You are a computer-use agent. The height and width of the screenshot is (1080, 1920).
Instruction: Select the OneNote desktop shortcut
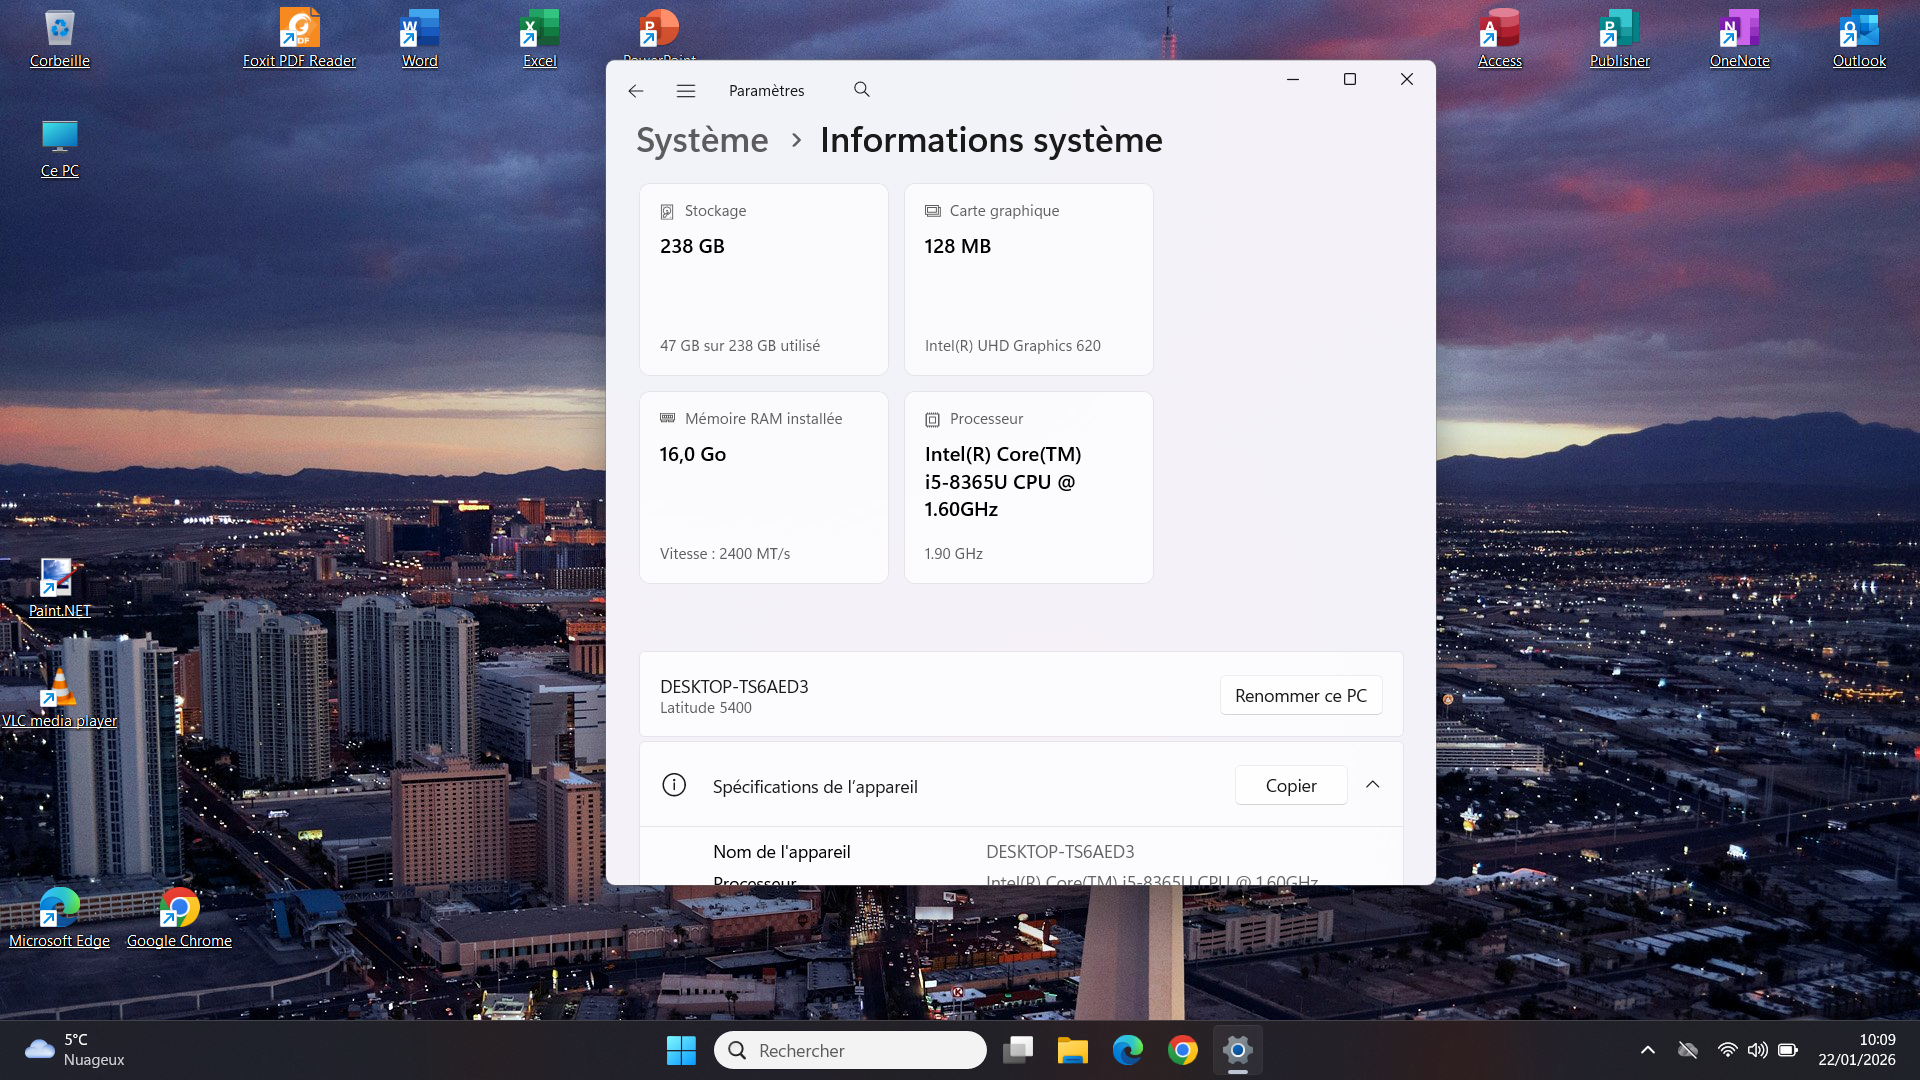tap(1740, 40)
